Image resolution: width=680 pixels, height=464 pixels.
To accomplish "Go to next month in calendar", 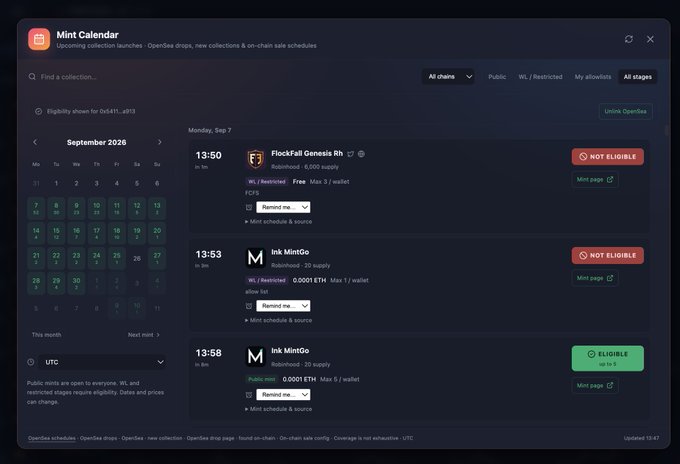I will pos(160,142).
